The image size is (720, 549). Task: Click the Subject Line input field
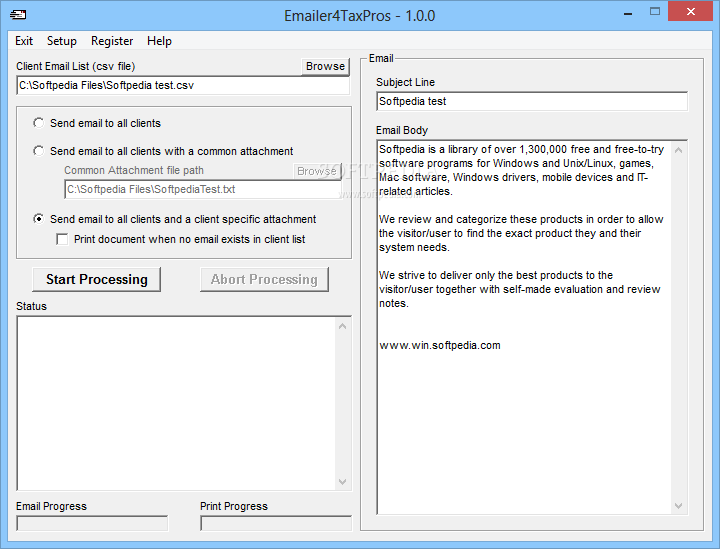click(x=532, y=101)
